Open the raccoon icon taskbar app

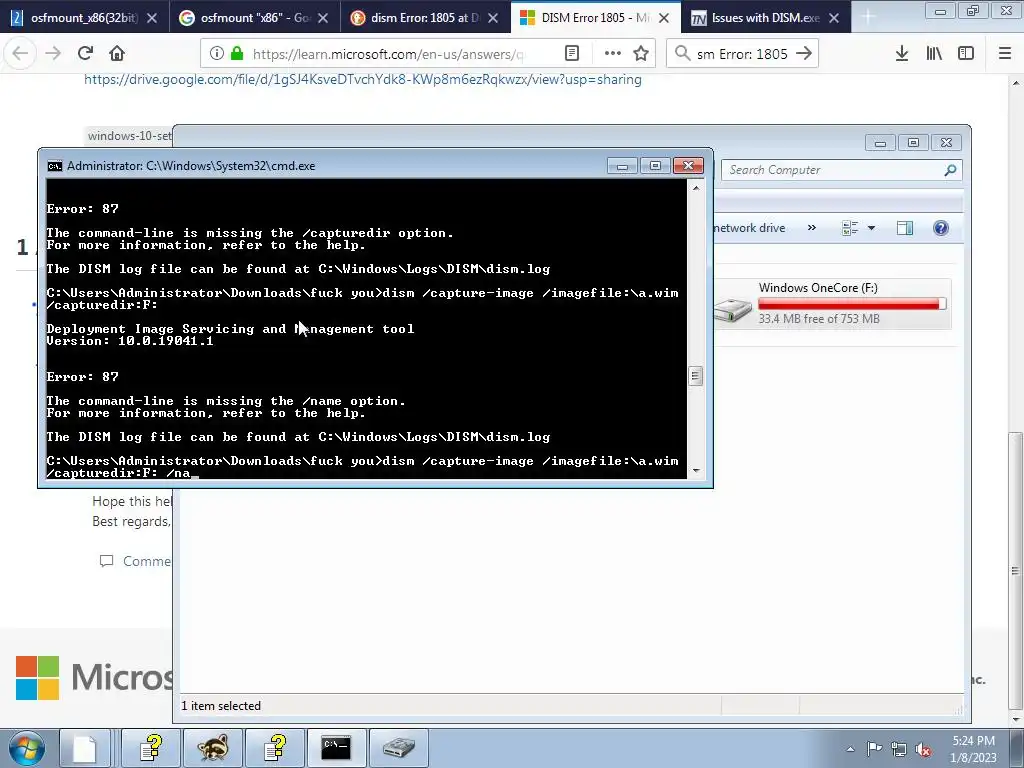coord(212,748)
